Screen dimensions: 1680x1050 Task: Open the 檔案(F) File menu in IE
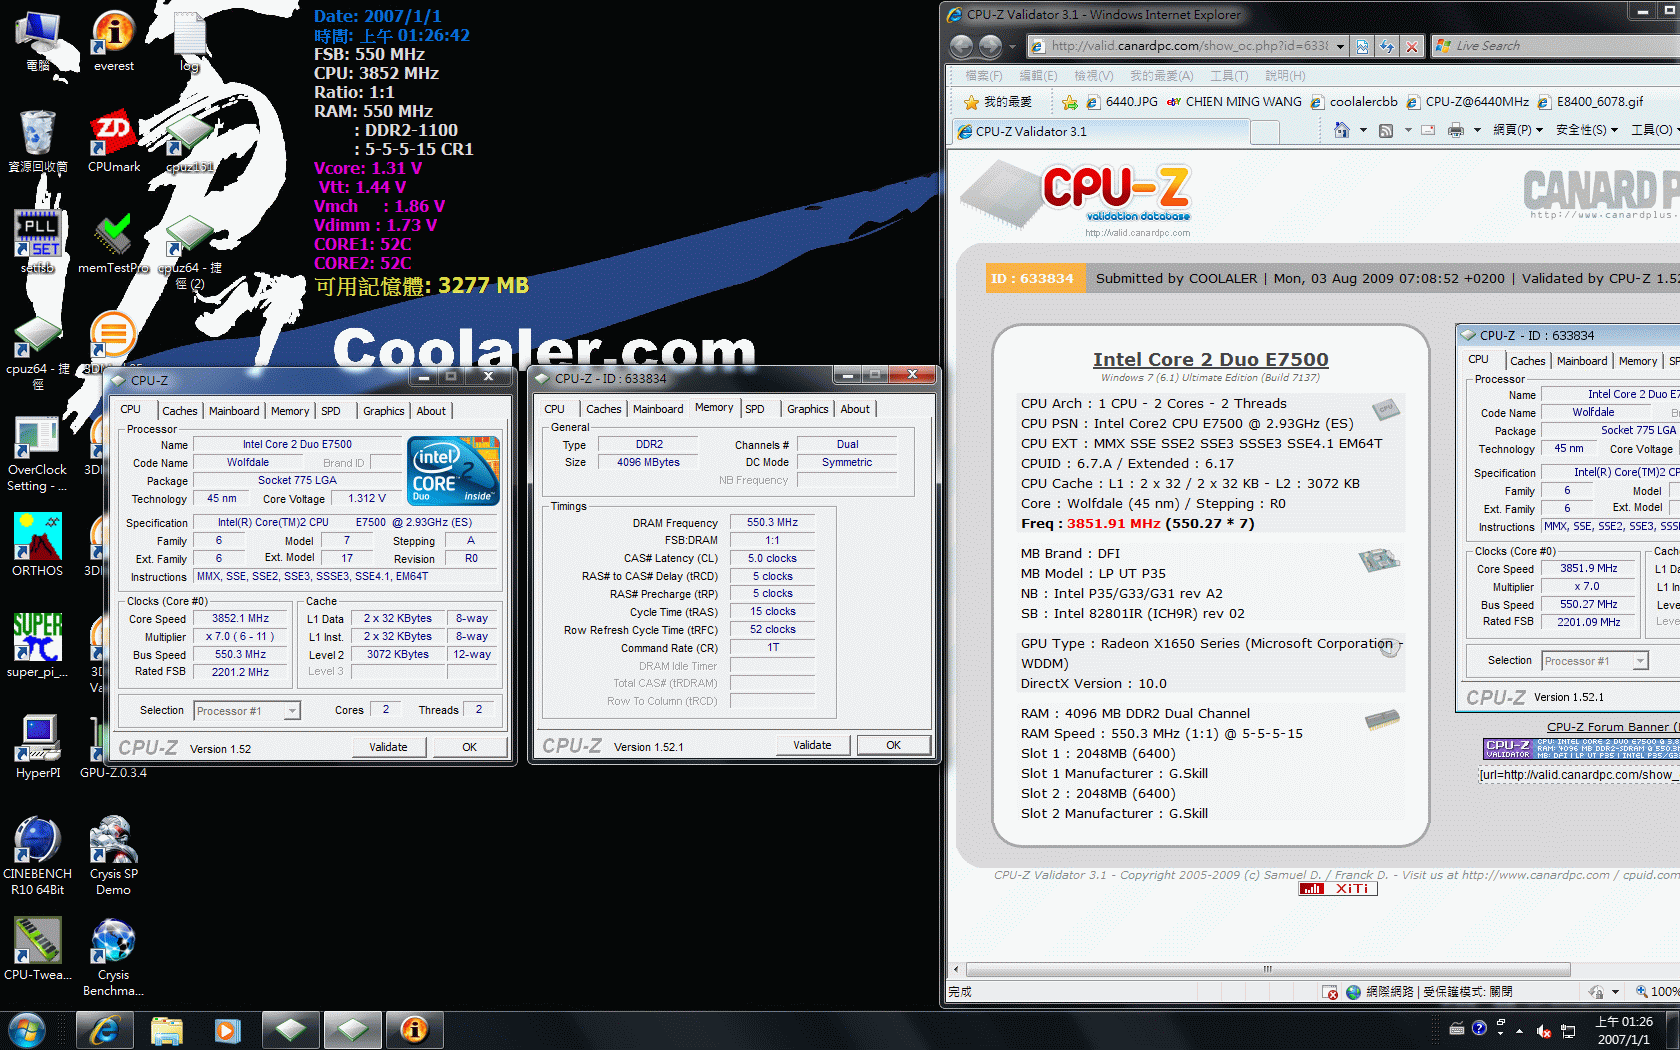[x=983, y=76]
